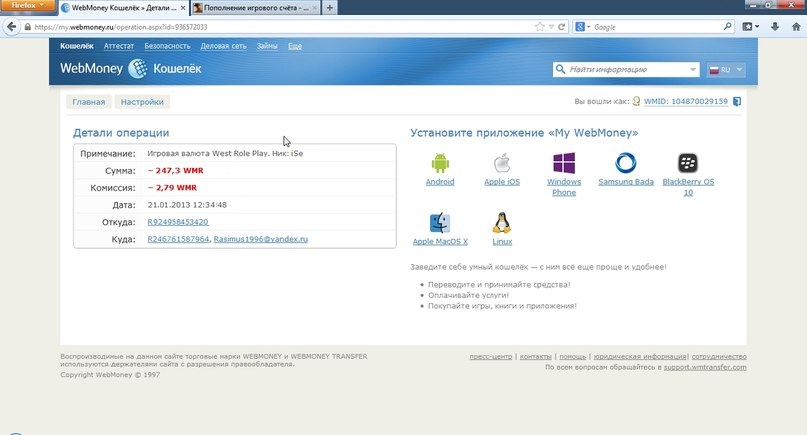807x435 pixels.
Task: Go to Firefox home page icon
Action: click(x=796, y=27)
